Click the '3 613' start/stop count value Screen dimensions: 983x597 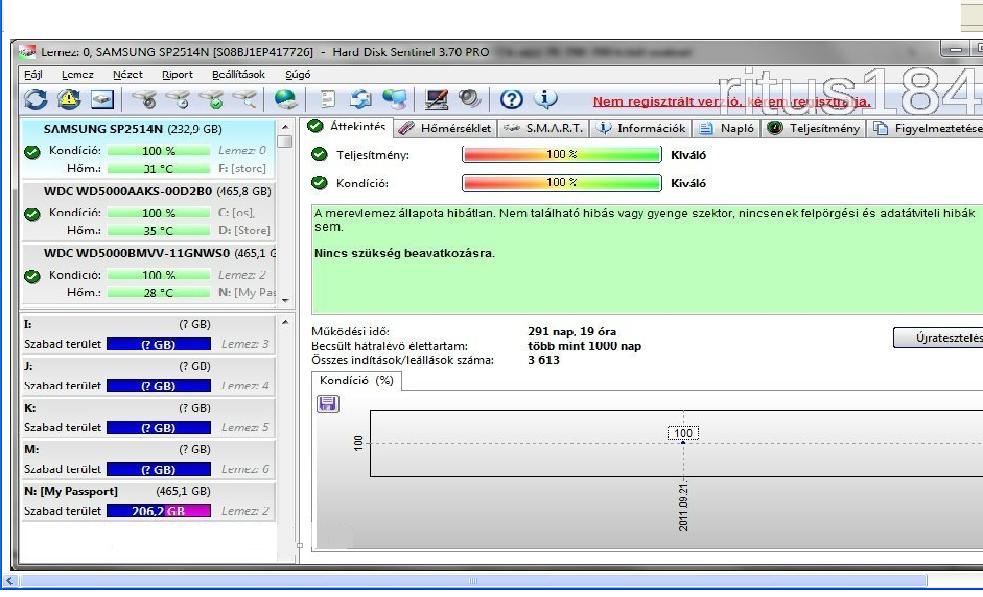[544, 360]
